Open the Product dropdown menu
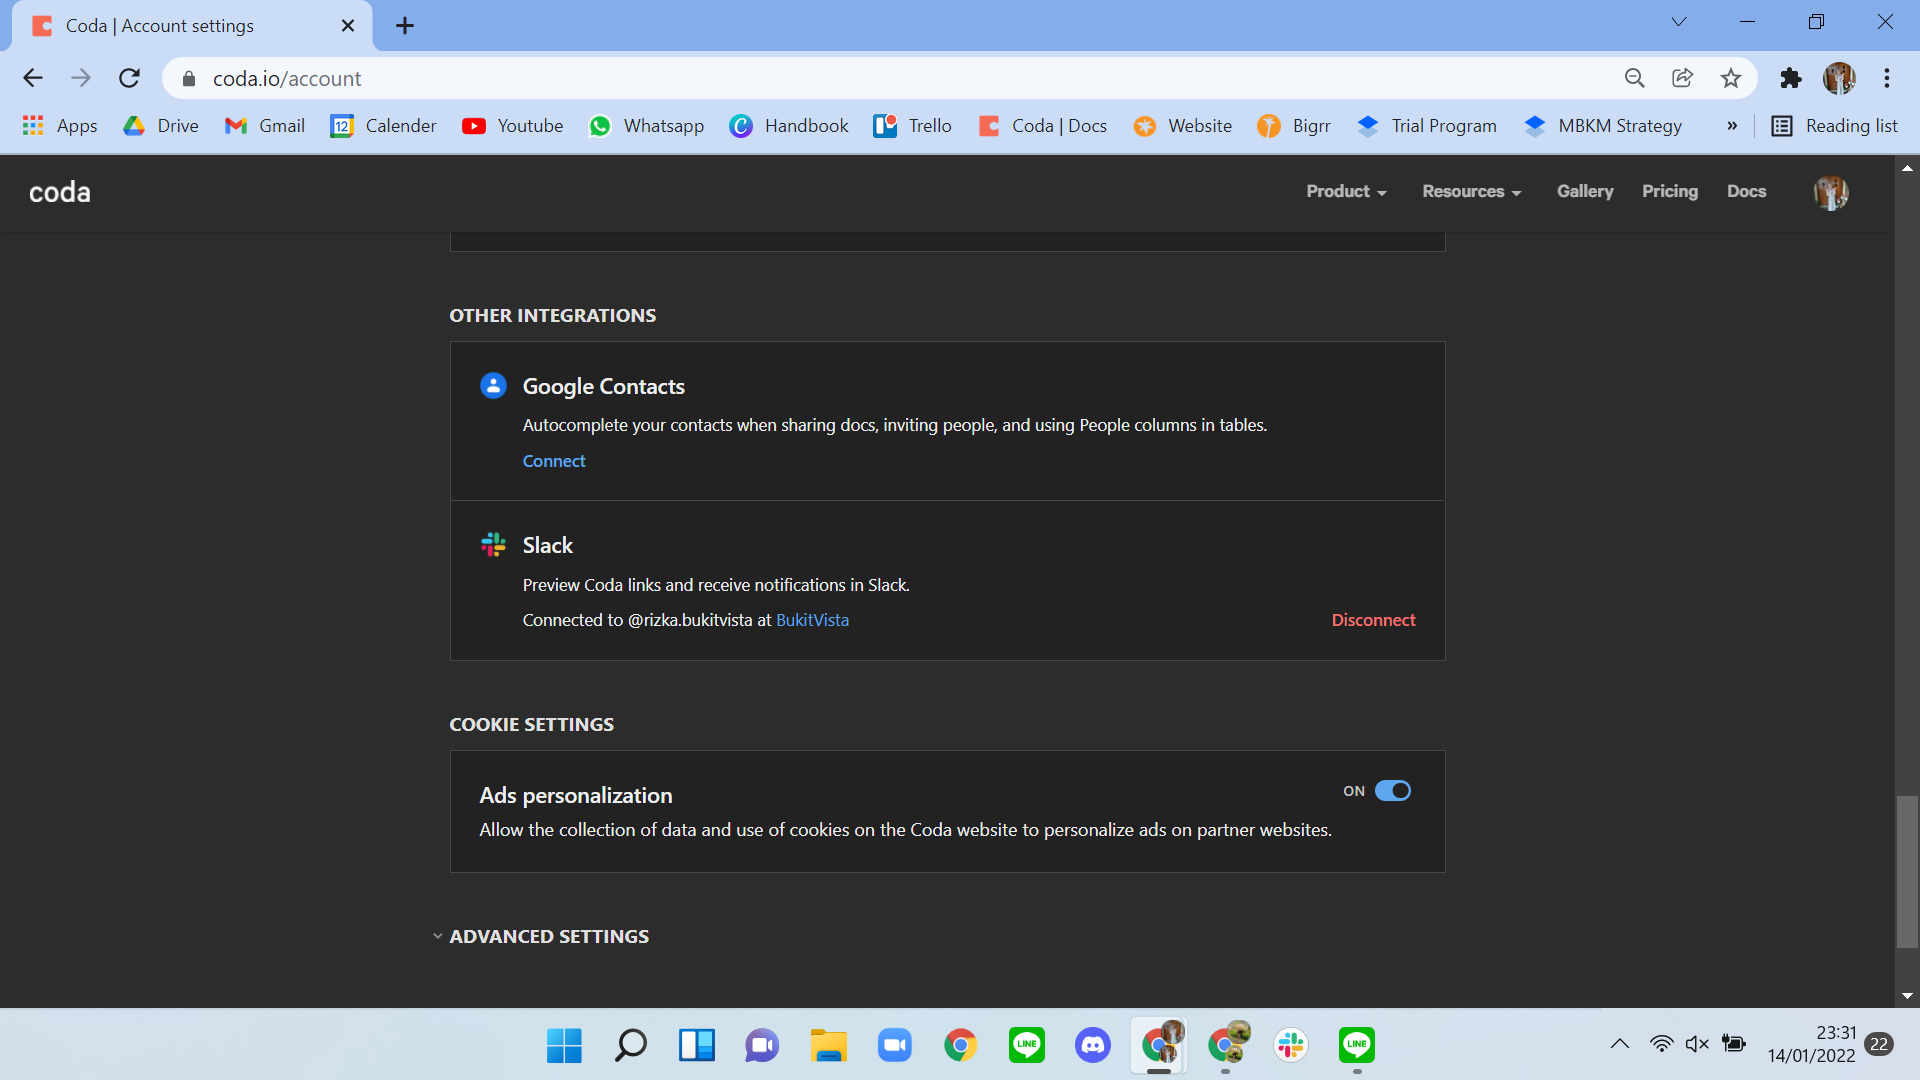1920x1080 pixels. [x=1346, y=192]
